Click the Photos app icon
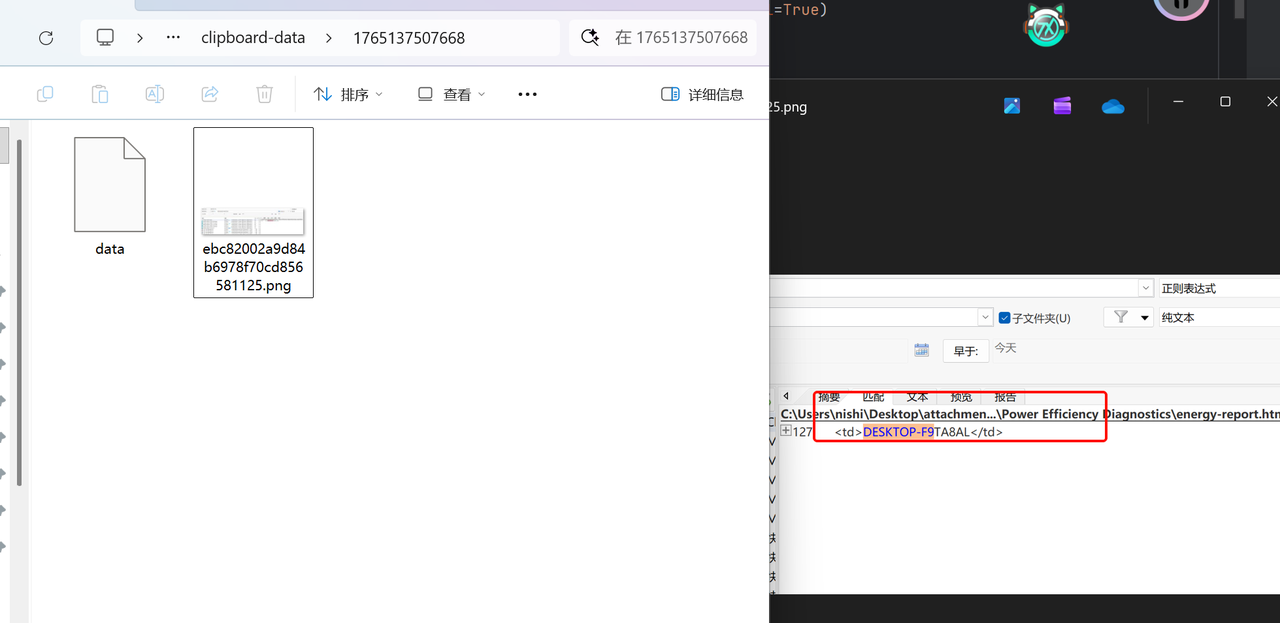This screenshot has width=1280, height=623. click(x=1012, y=106)
